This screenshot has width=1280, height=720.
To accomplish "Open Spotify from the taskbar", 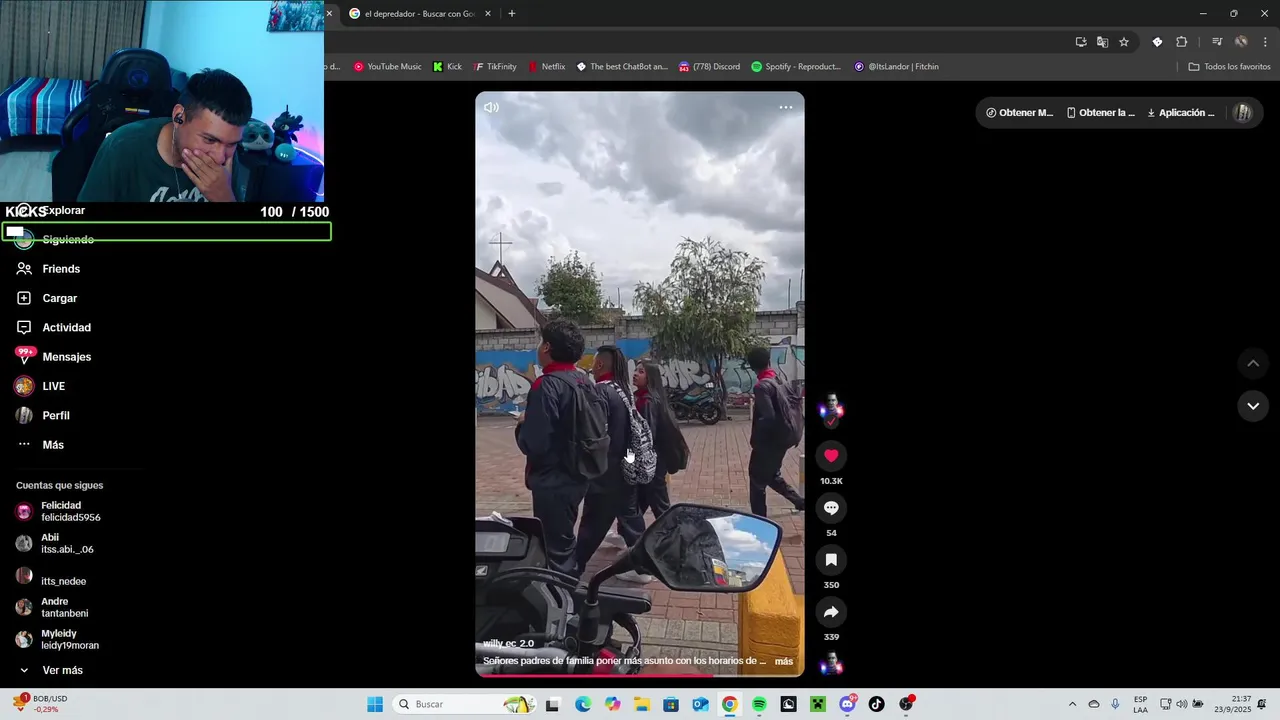I will [x=759, y=704].
